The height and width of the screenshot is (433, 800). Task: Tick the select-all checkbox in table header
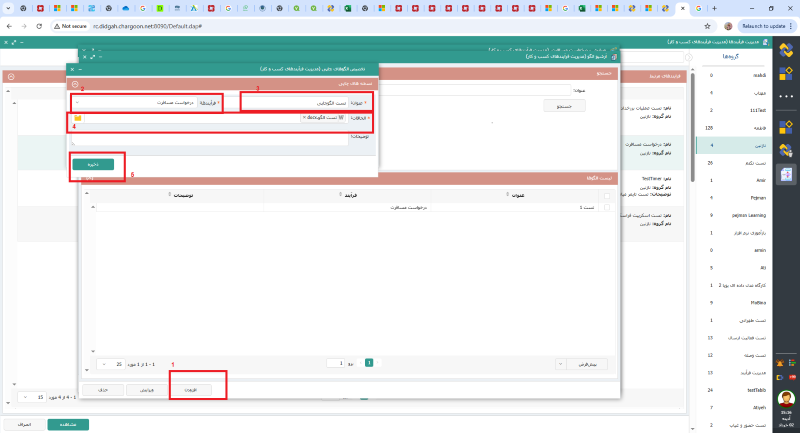pos(606,196)
